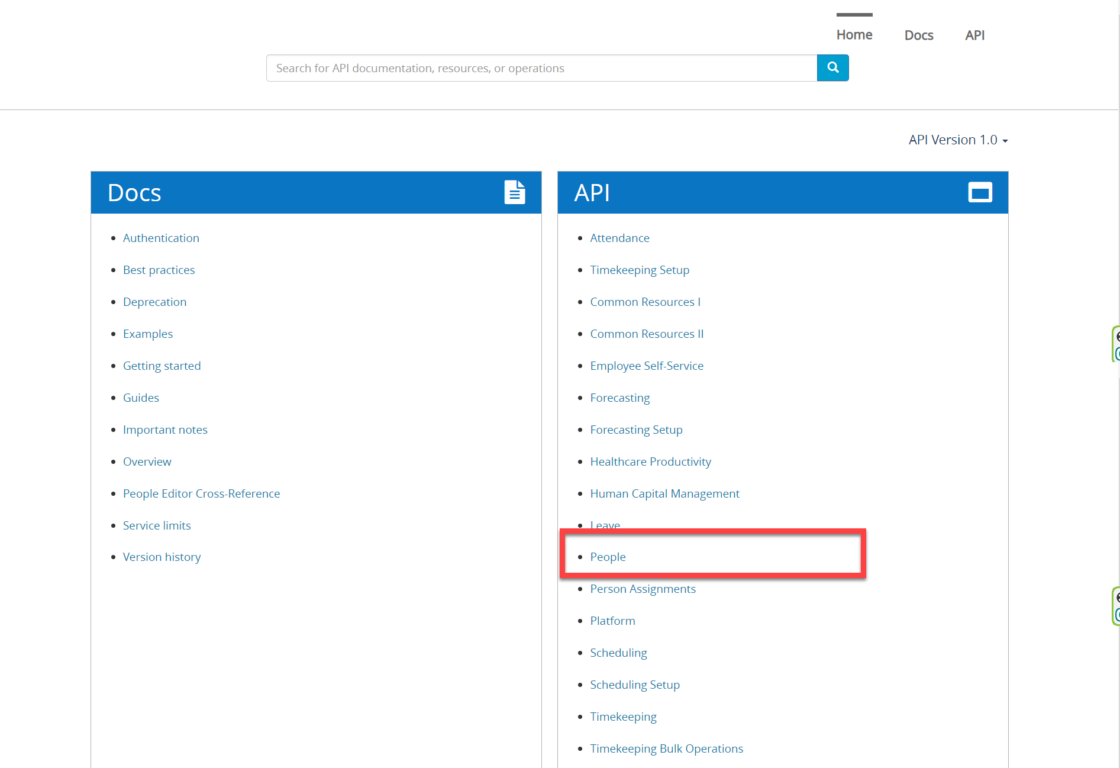Open the Timekeeping Bulk Operations API
1120x768 pixels.
pyautogui.click(x=667, y=748)
